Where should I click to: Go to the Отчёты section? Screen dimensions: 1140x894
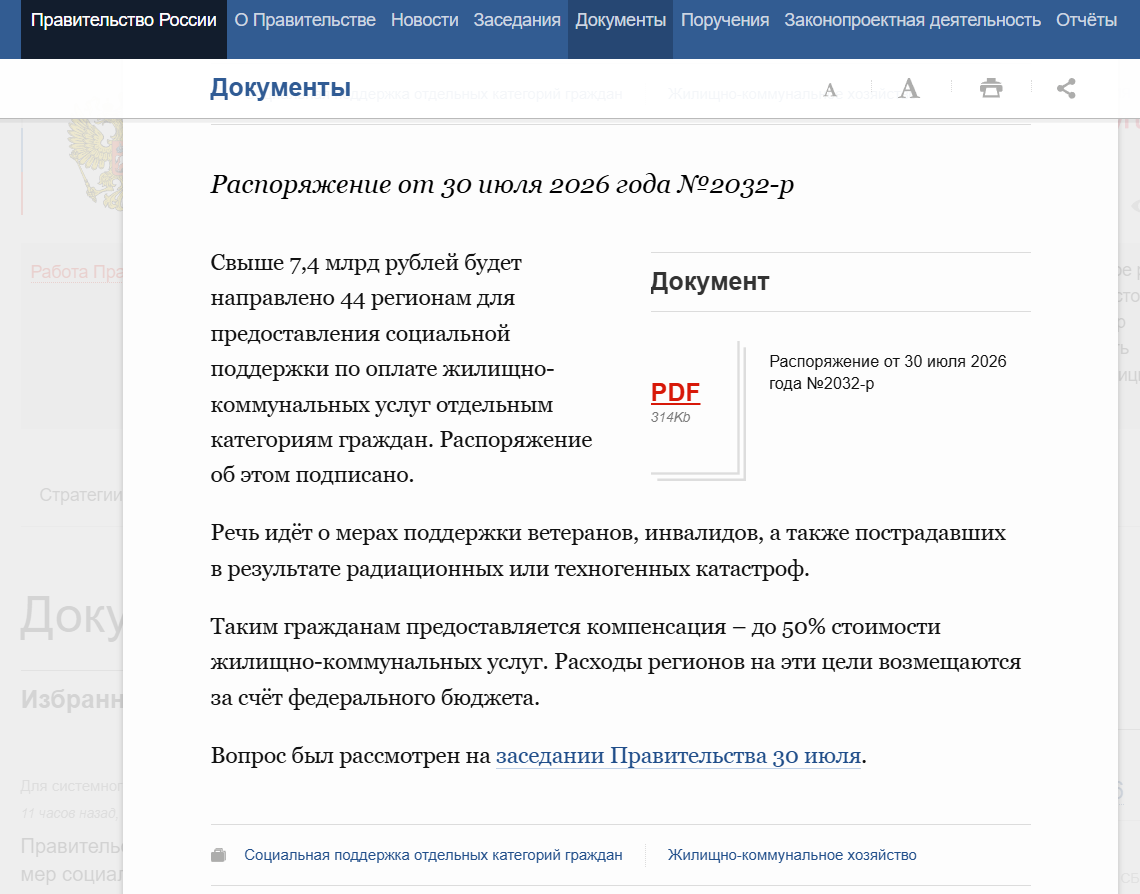[1086, 20]
